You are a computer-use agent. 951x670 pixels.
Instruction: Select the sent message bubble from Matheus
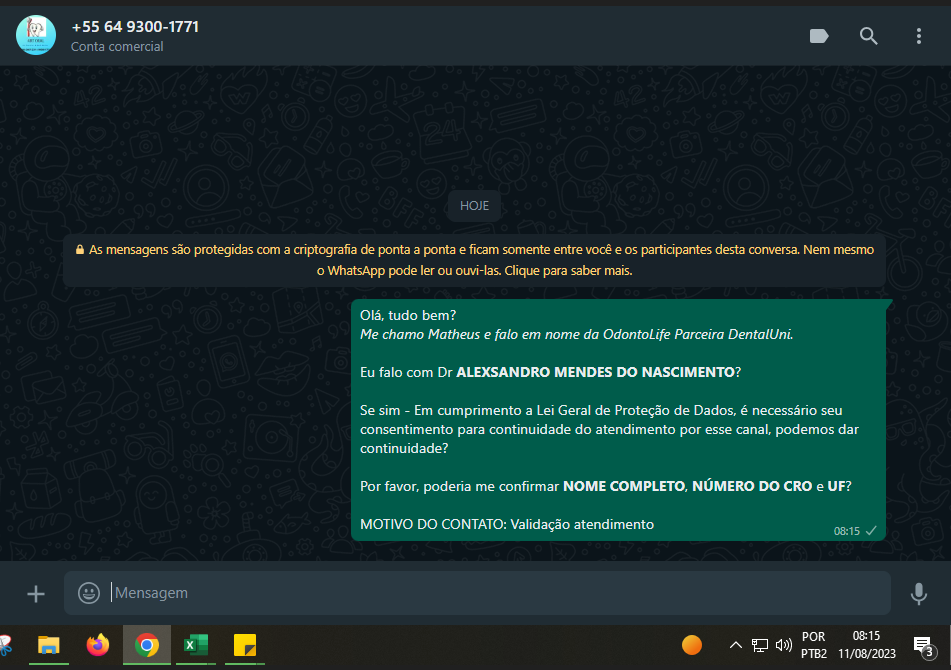coord(618,420)
